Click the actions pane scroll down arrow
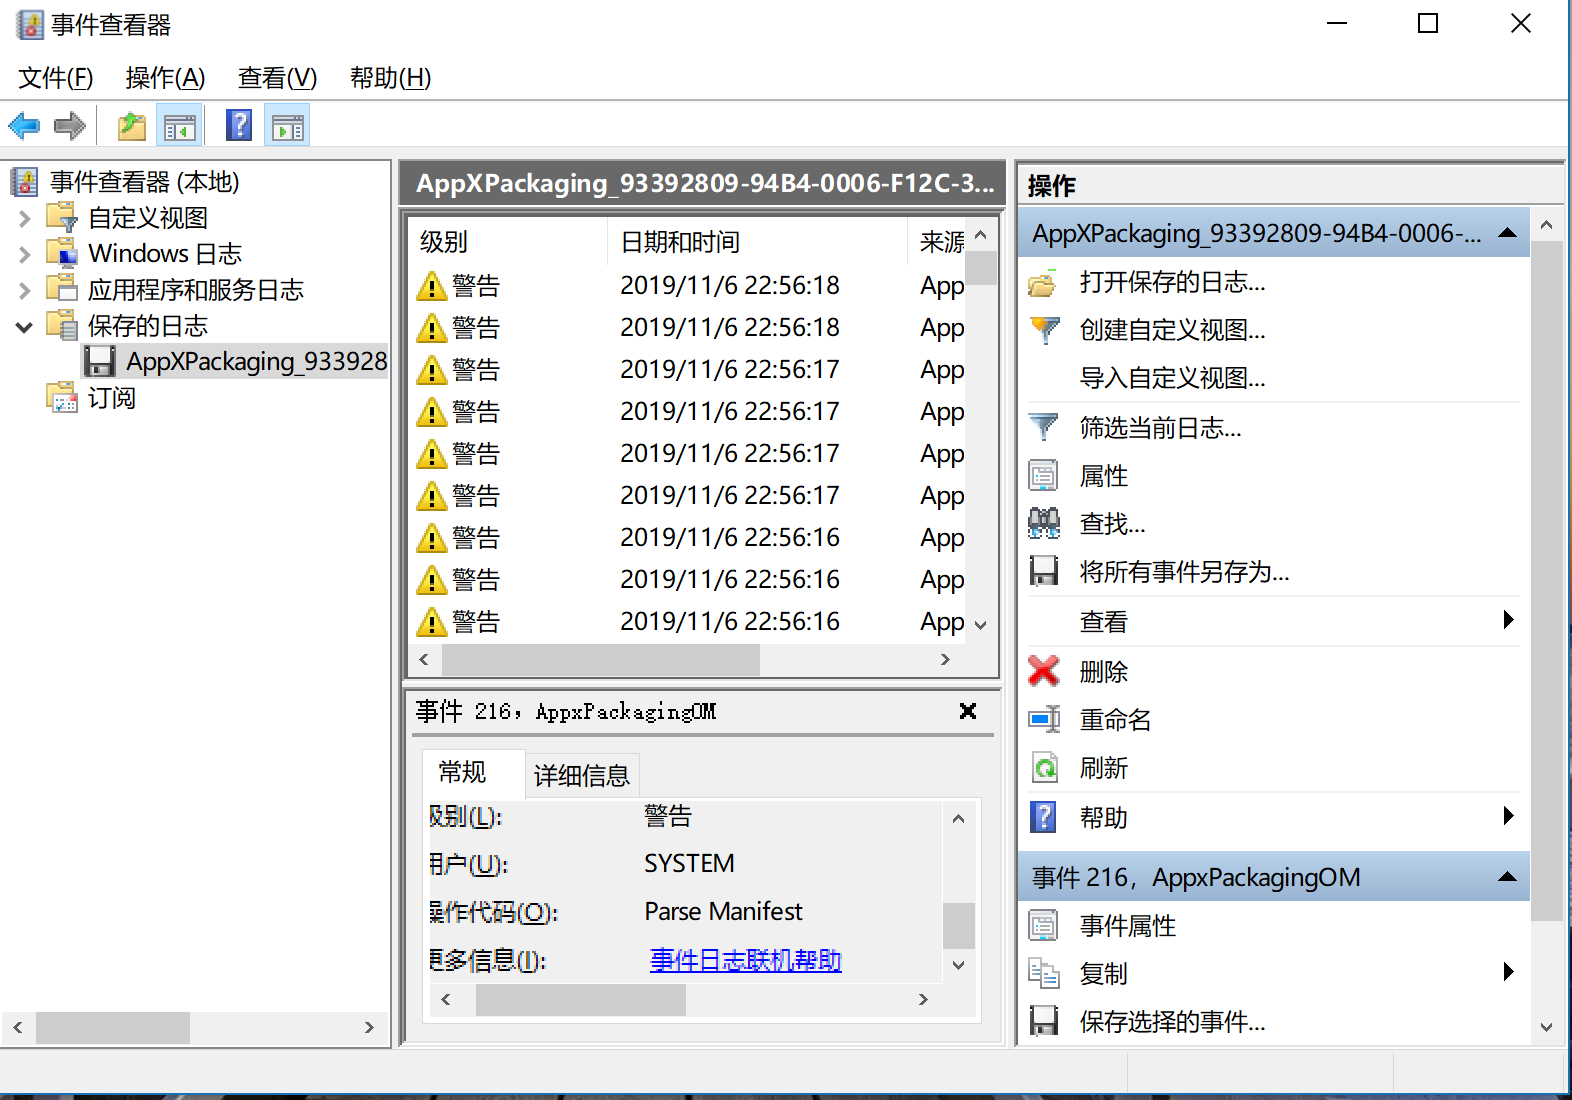 (x=1546, y=1027)
